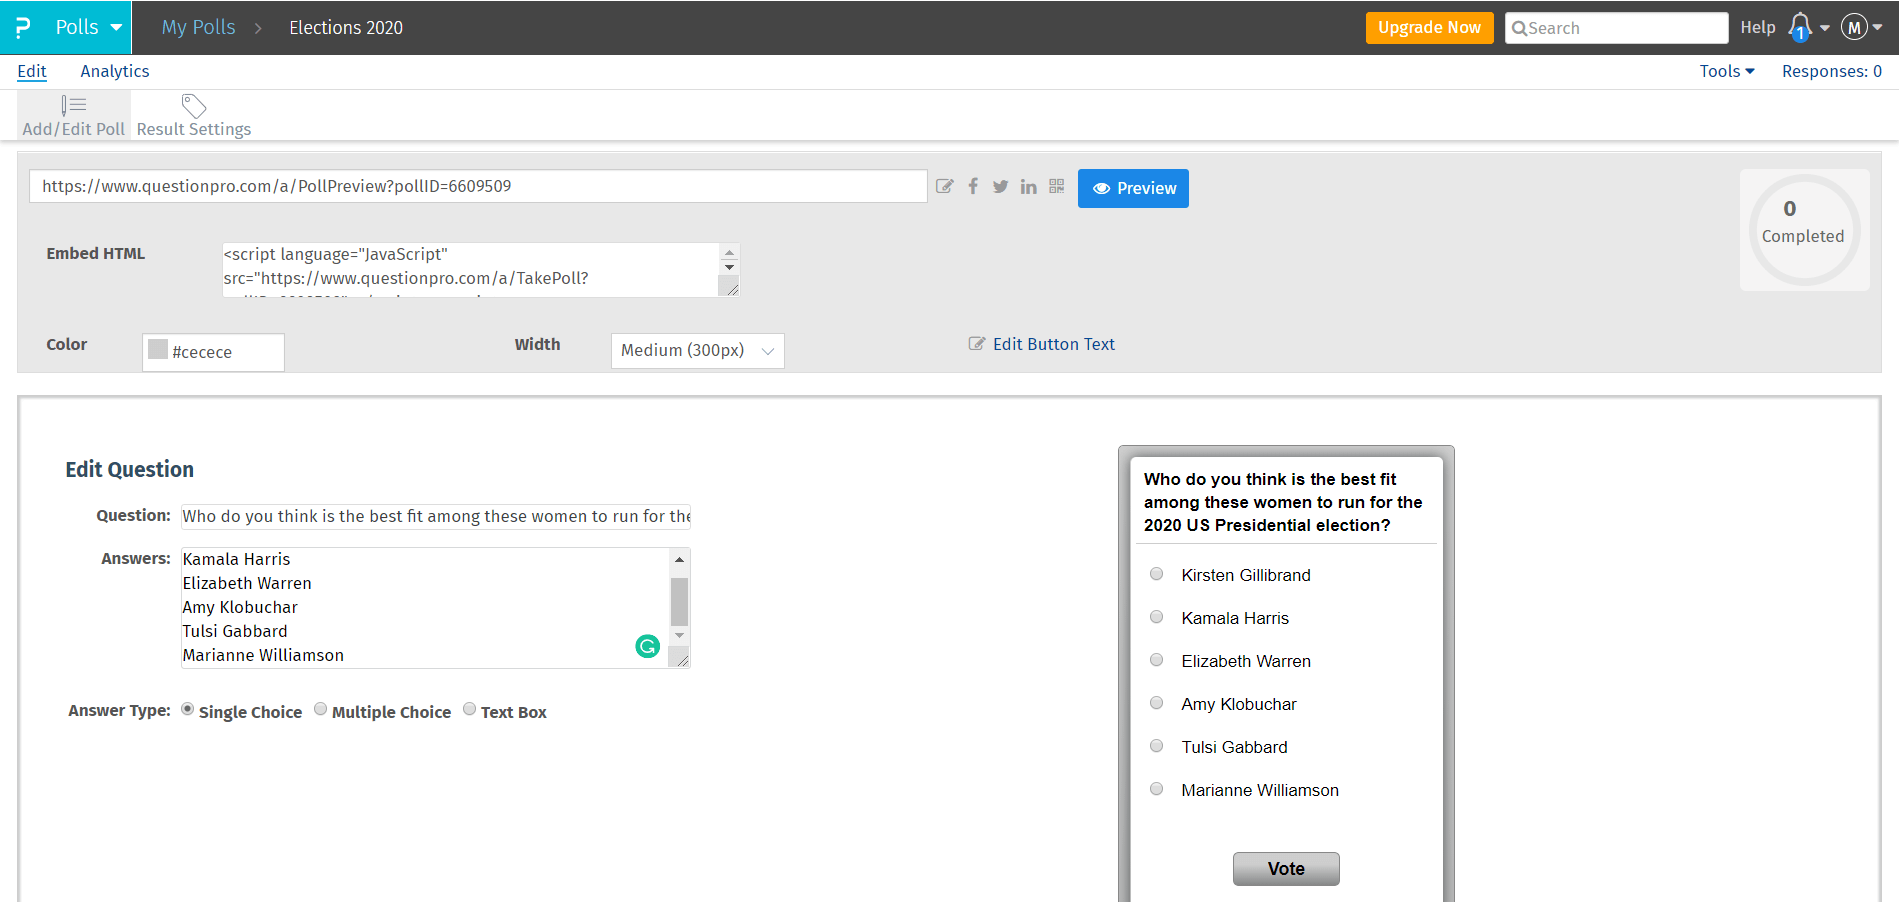
Task: Click the Grammarly icon in Answers box
Action: 648,646
